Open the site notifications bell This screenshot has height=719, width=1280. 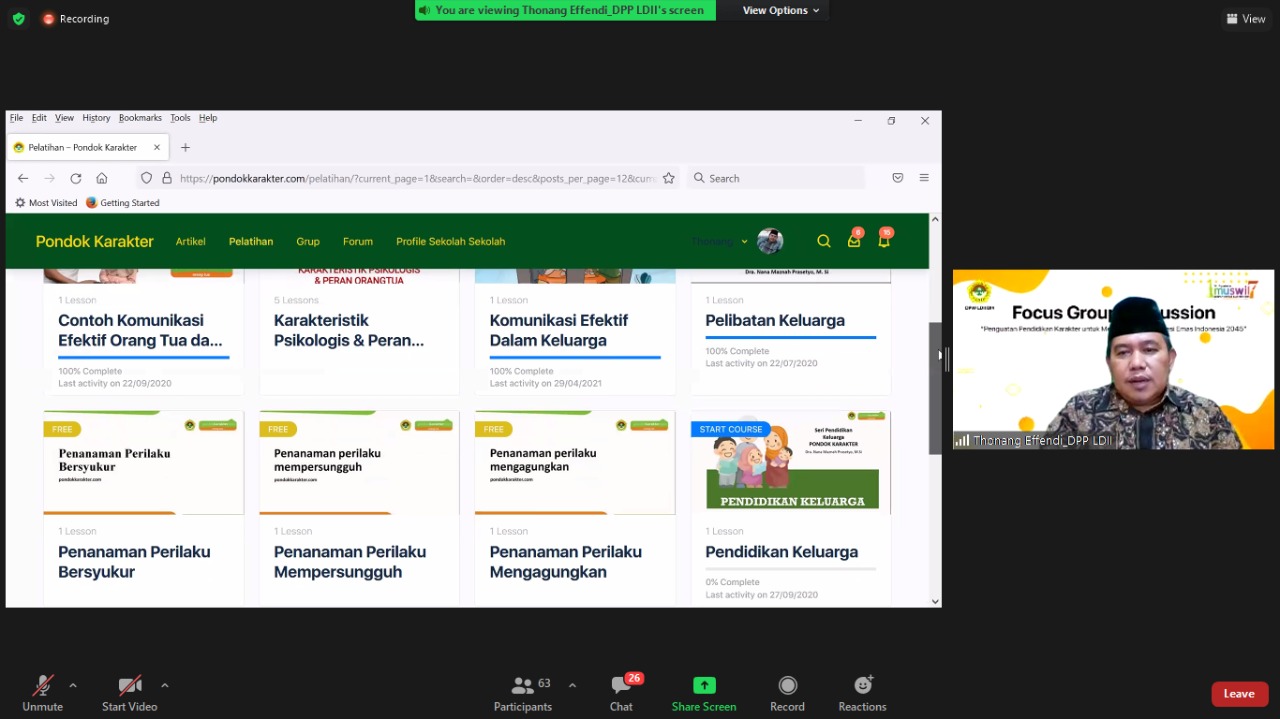click(x=884, y=241)
